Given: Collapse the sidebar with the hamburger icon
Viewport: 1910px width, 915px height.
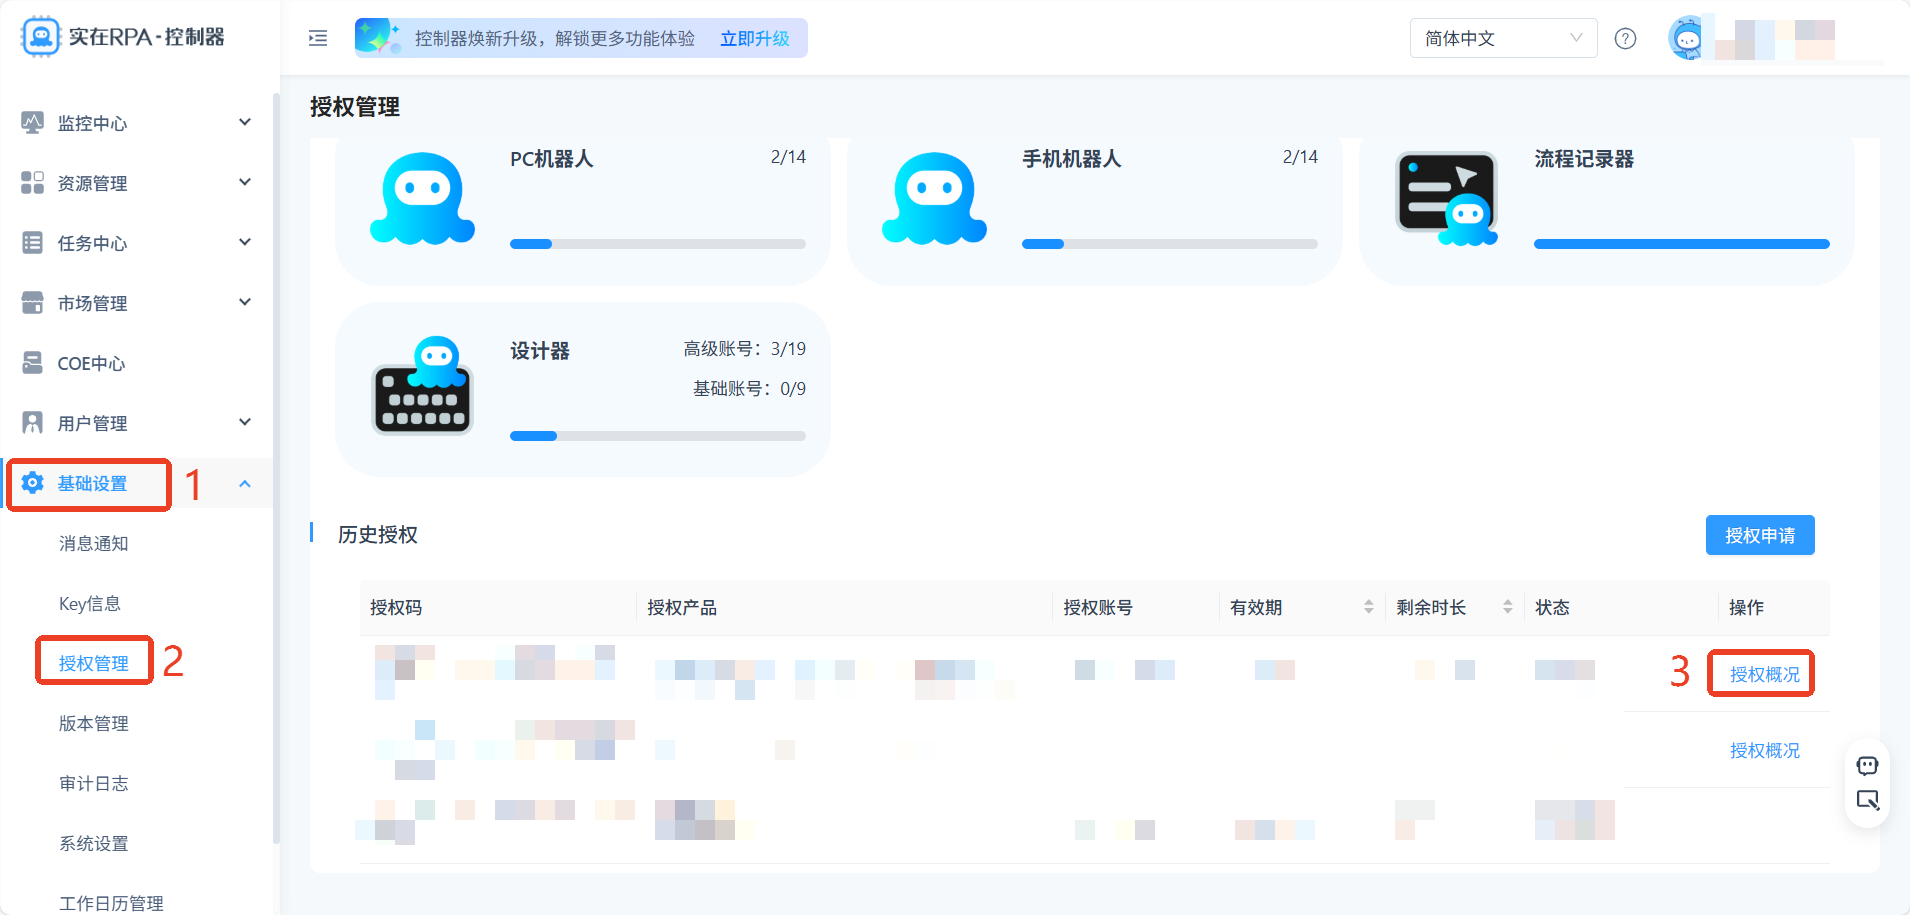Looking at the screenshot, I should pyautogui.click(x=318, y=38).
